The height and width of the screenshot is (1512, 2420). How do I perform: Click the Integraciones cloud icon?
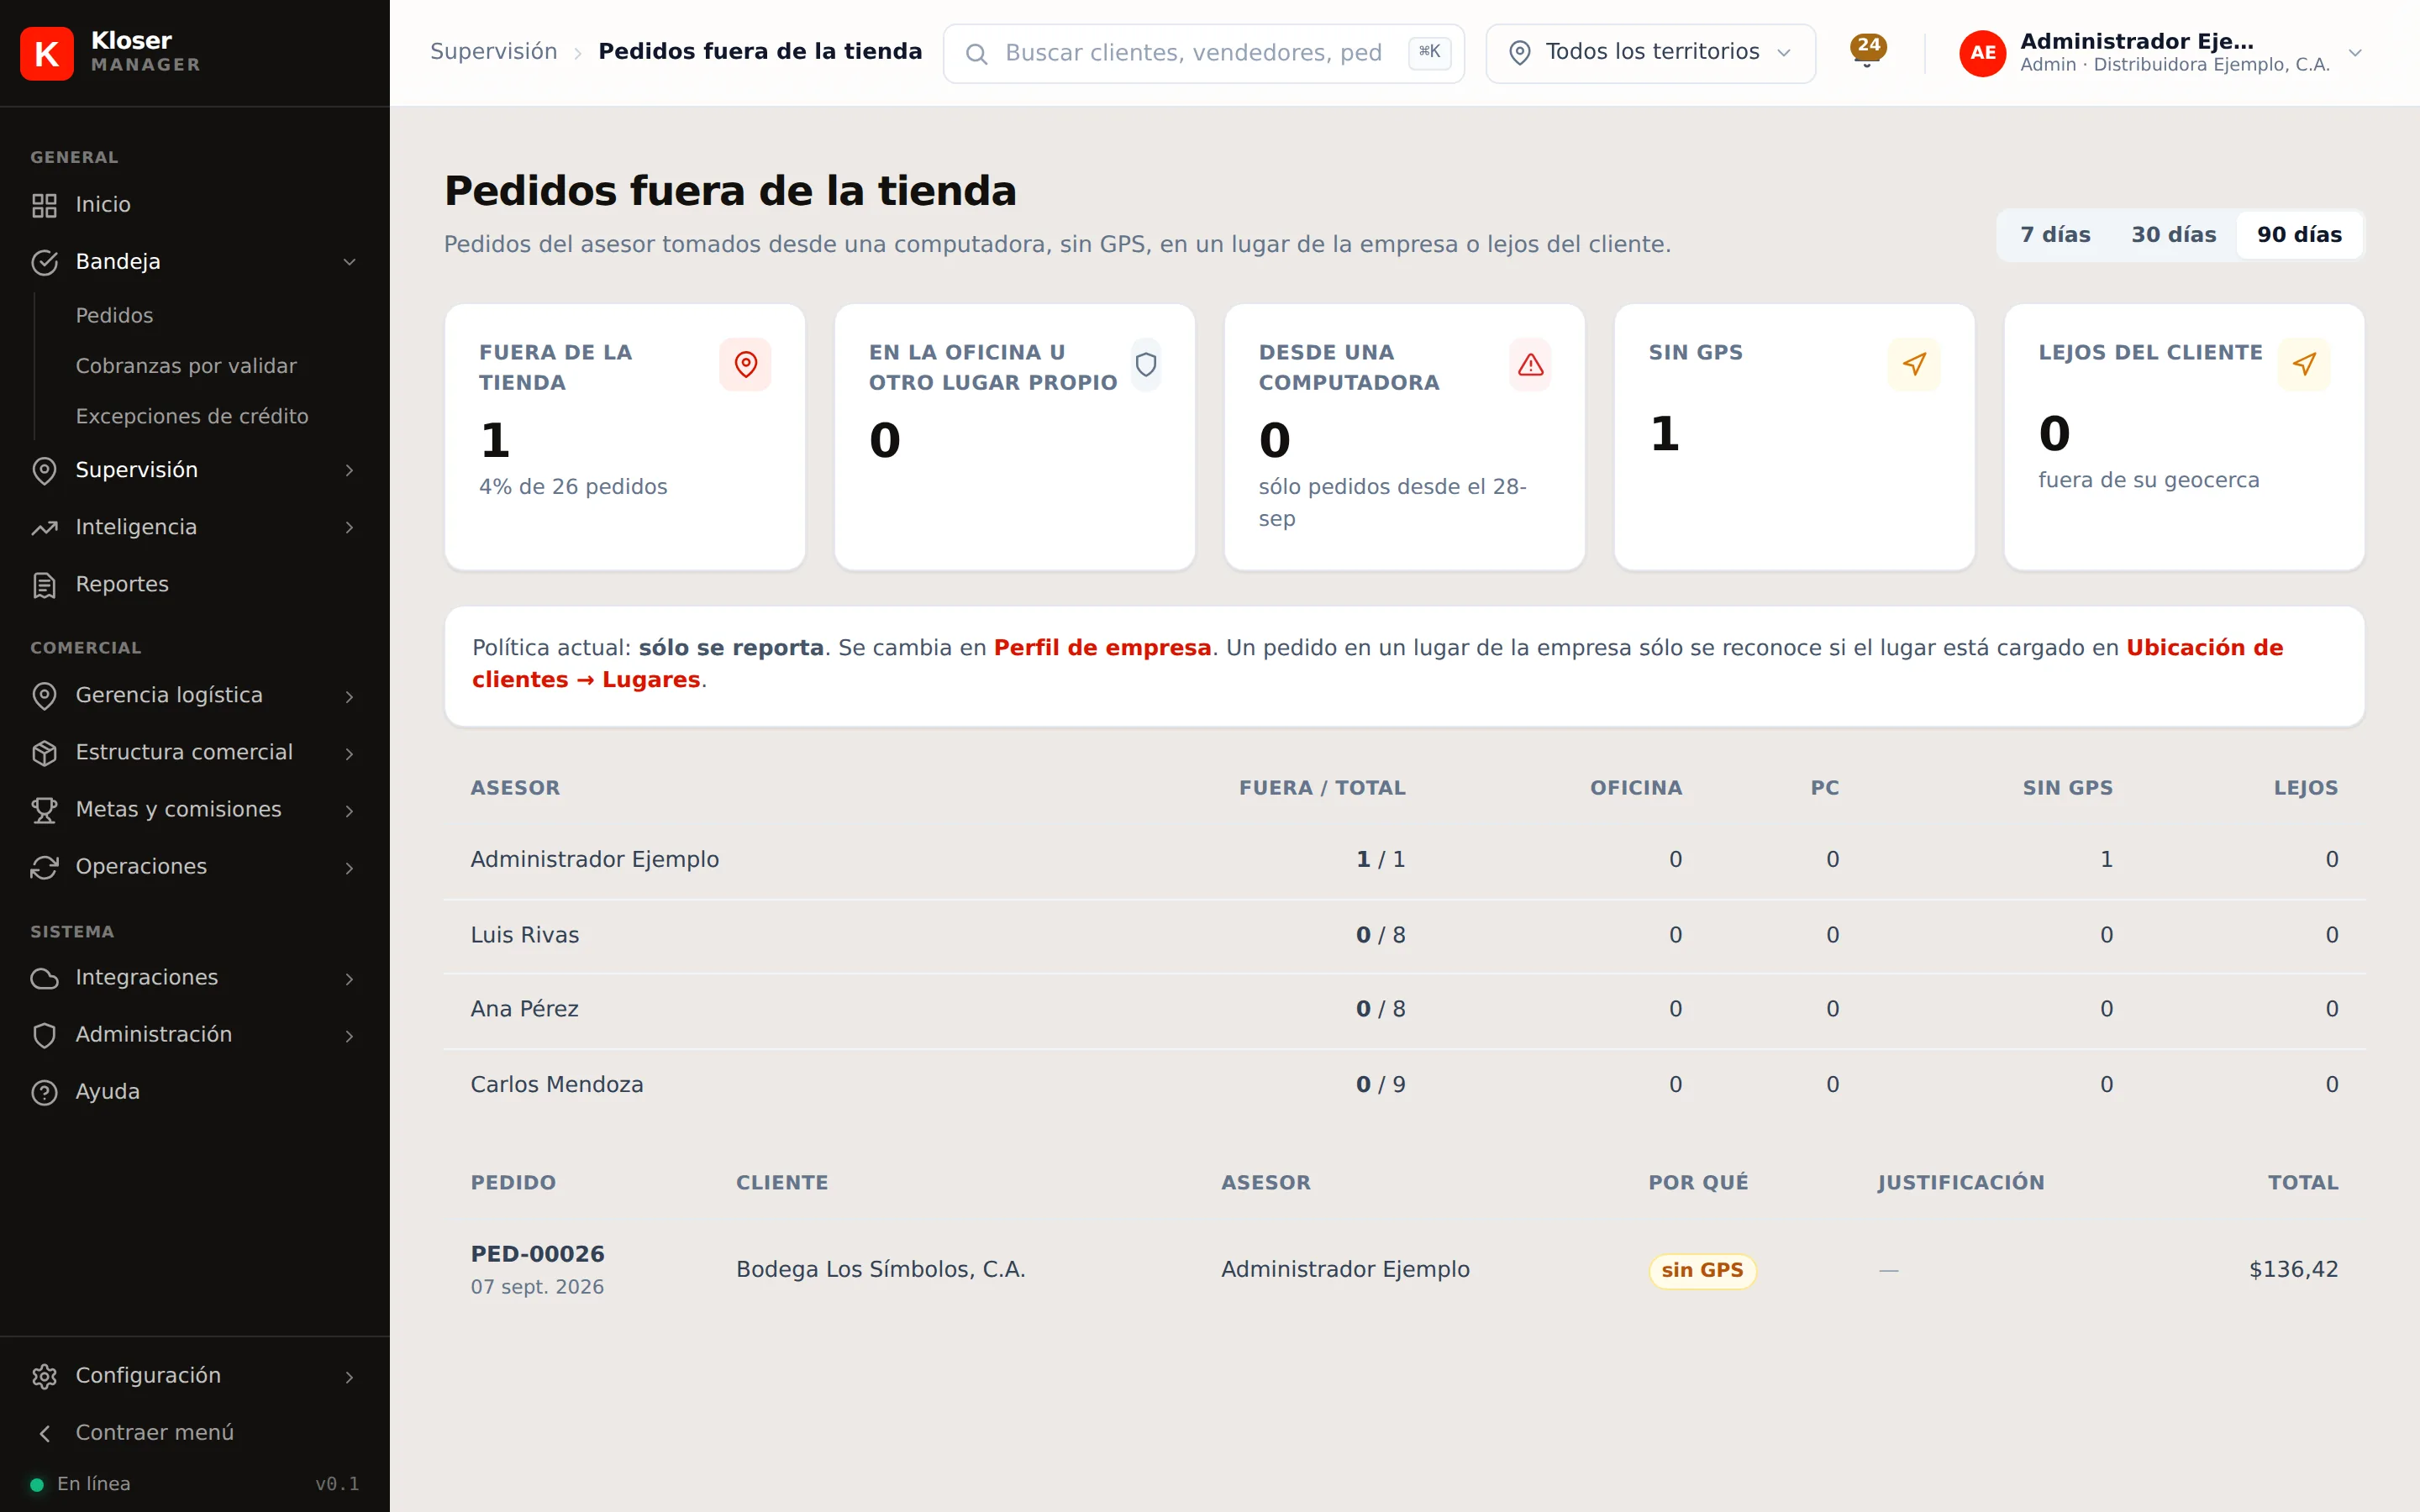click(44, 977)
